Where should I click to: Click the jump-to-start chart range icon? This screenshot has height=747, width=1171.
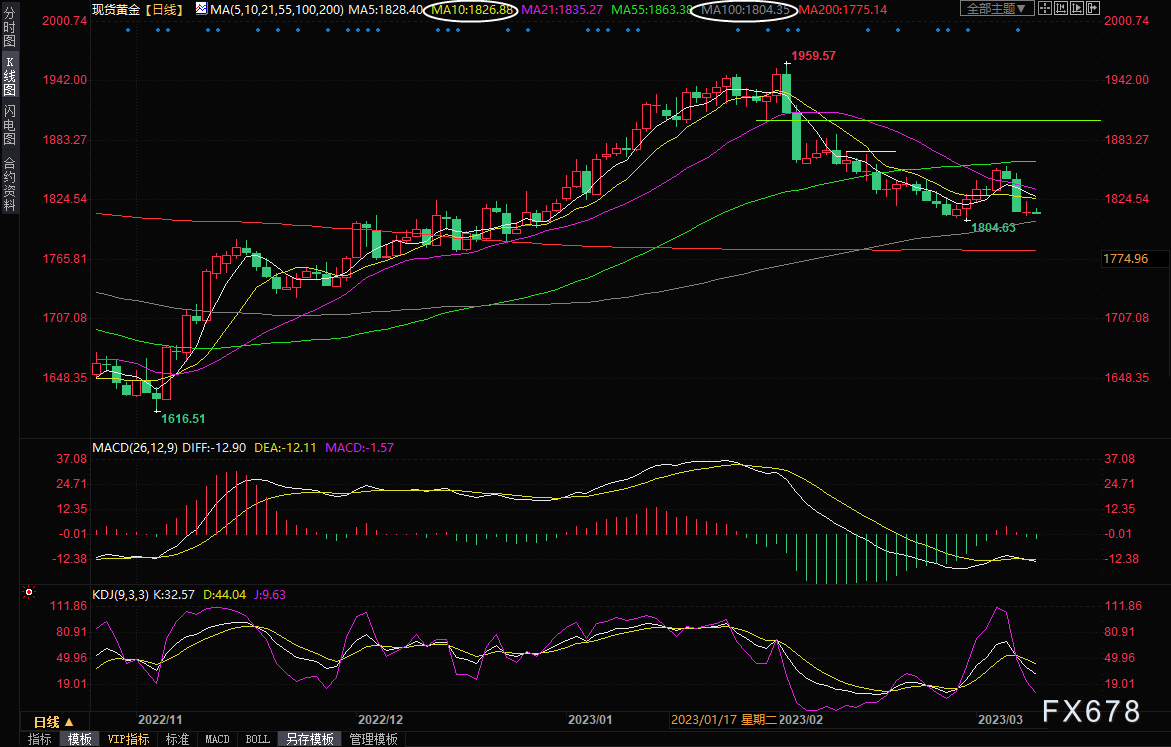pos(1060,8)
